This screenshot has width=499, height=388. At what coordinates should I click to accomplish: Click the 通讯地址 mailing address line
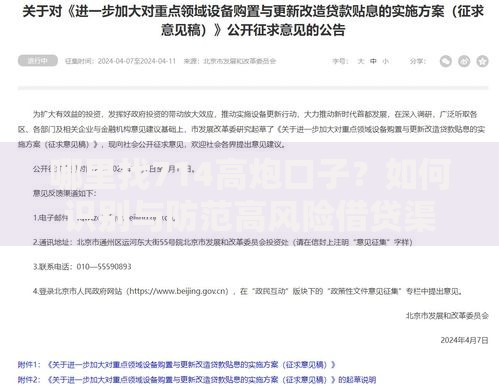[223, 242]
